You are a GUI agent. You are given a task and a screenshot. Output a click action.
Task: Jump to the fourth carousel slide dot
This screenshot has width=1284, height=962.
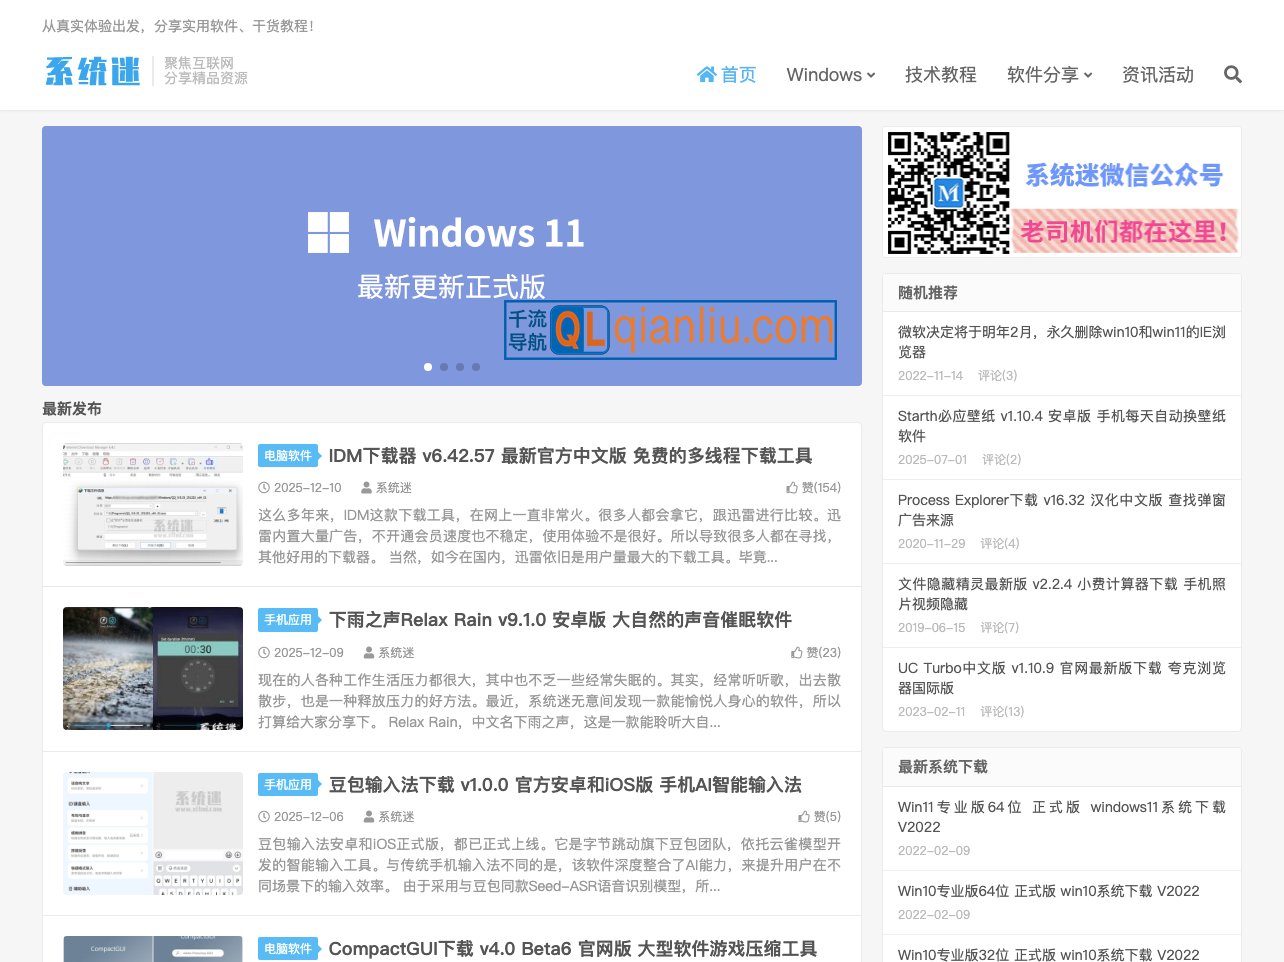(476, 367)
